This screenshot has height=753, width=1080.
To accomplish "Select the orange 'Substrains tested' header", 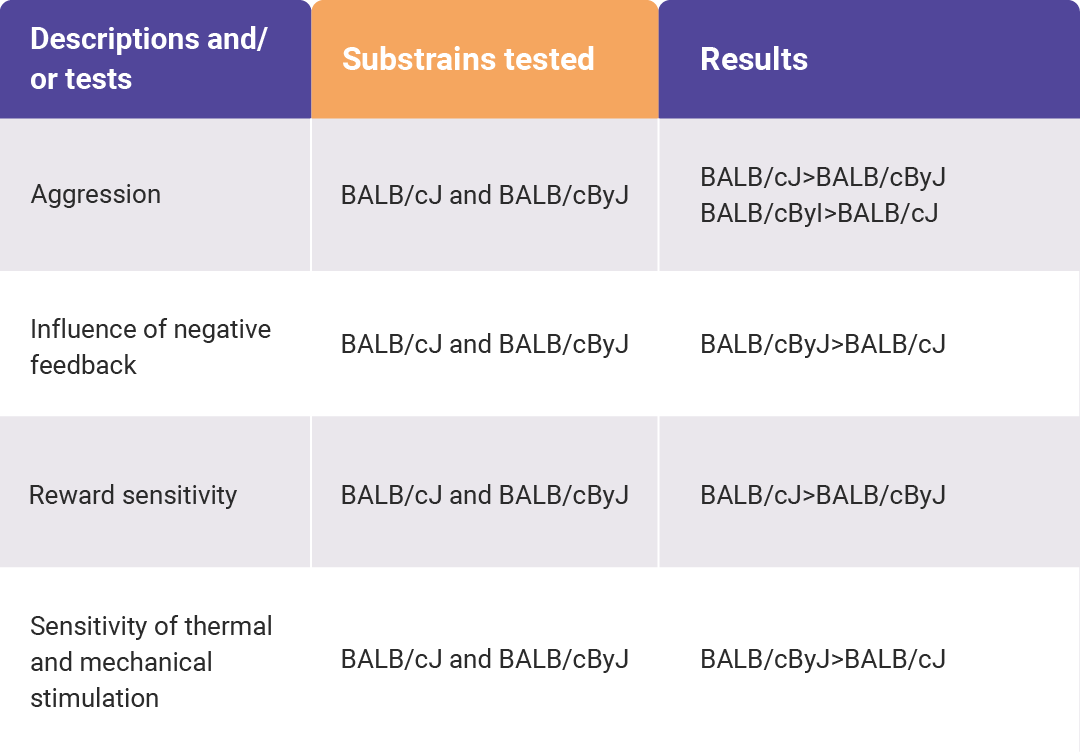I will point(485,59).
